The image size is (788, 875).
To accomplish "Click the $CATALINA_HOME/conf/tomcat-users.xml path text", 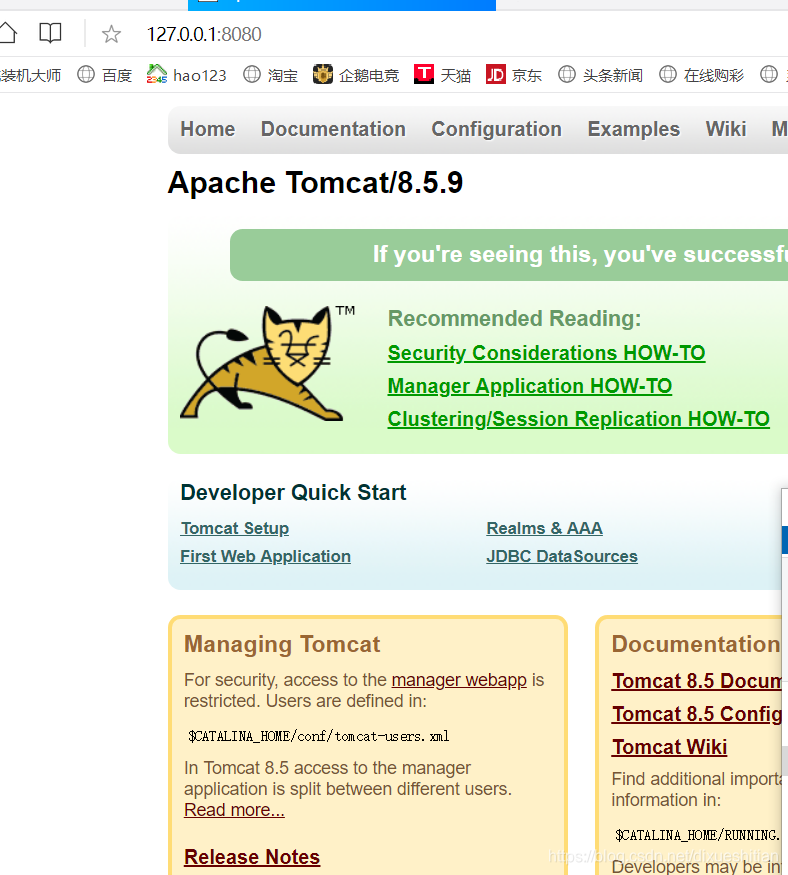I will click(x=319, y=736).
